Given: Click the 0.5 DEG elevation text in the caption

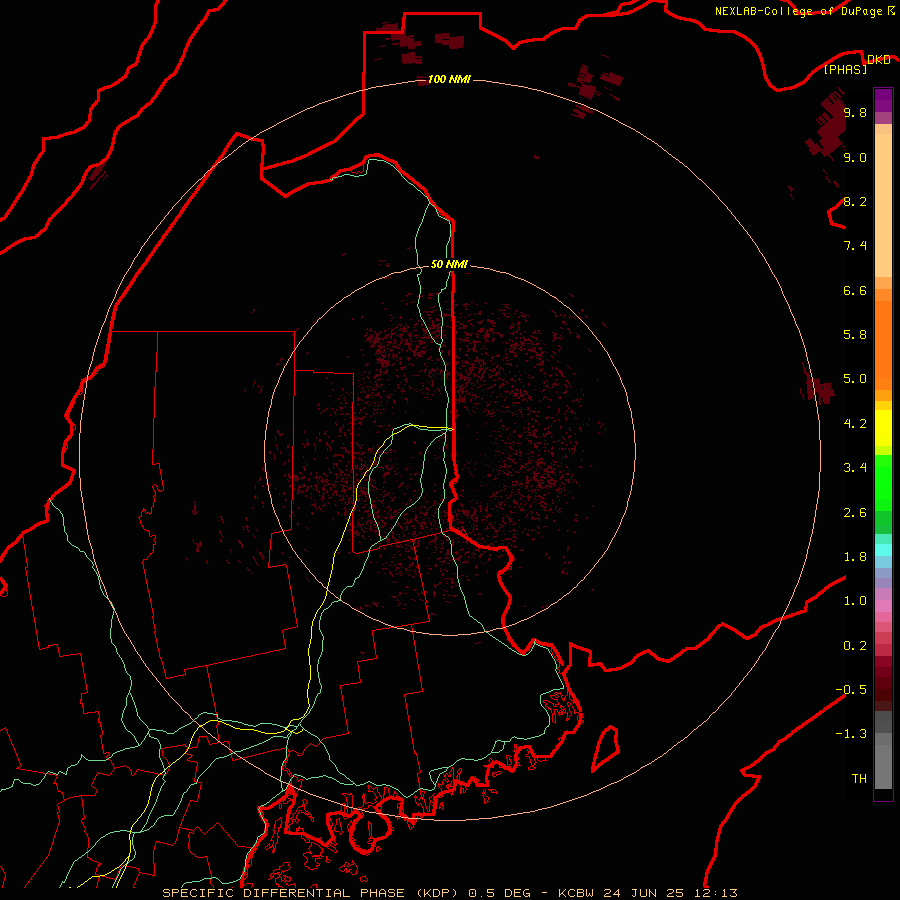Looking at the screenshot, I should pyautogui.click(x=499, y=893).
